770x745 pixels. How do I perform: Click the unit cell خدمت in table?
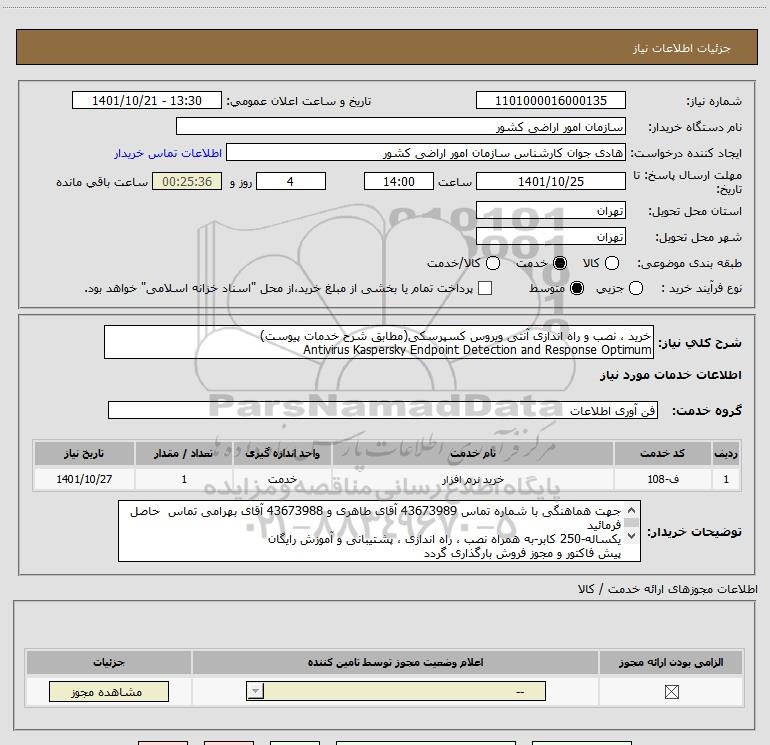click(282, 479)
